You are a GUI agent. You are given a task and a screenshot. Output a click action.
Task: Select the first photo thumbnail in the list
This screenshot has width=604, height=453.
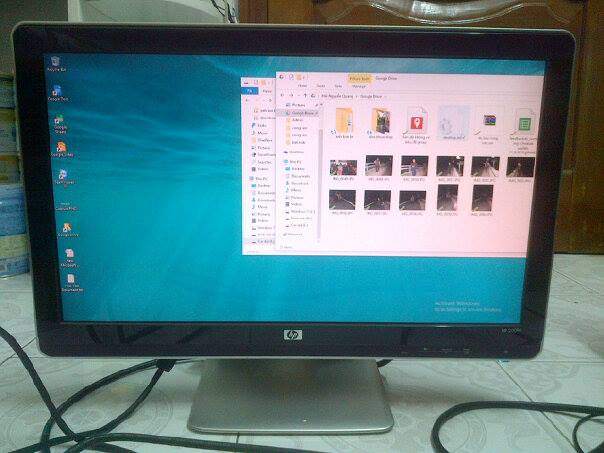click(x=343, y=167)
